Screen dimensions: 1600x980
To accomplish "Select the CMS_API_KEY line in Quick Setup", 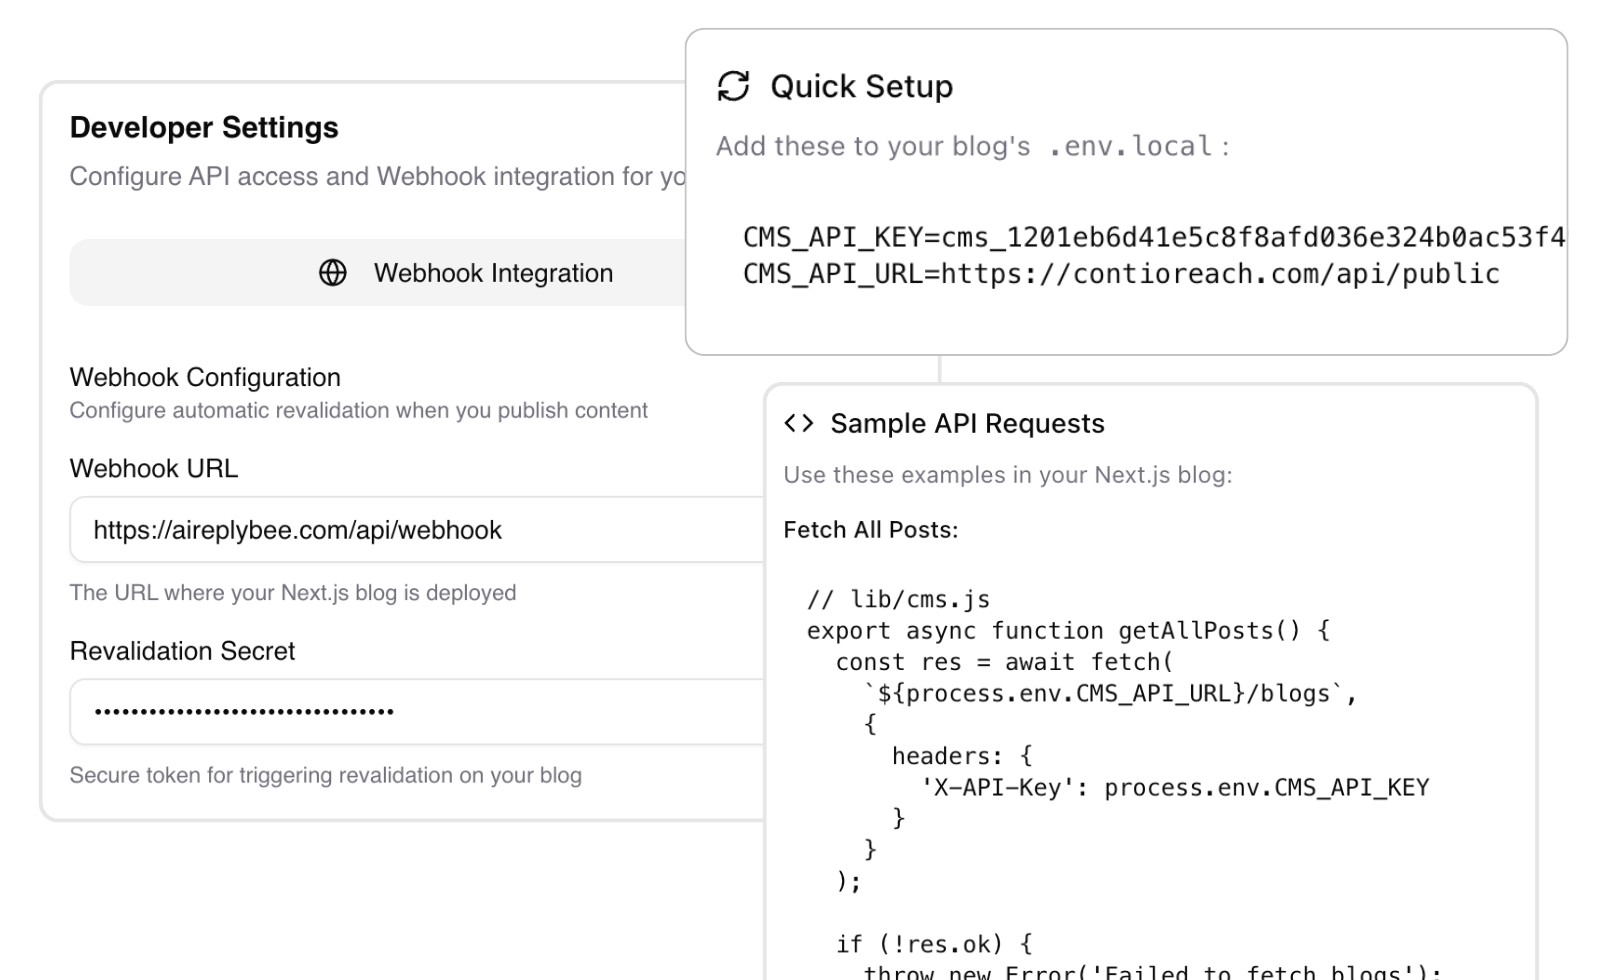I will [x=1150, y=237].
